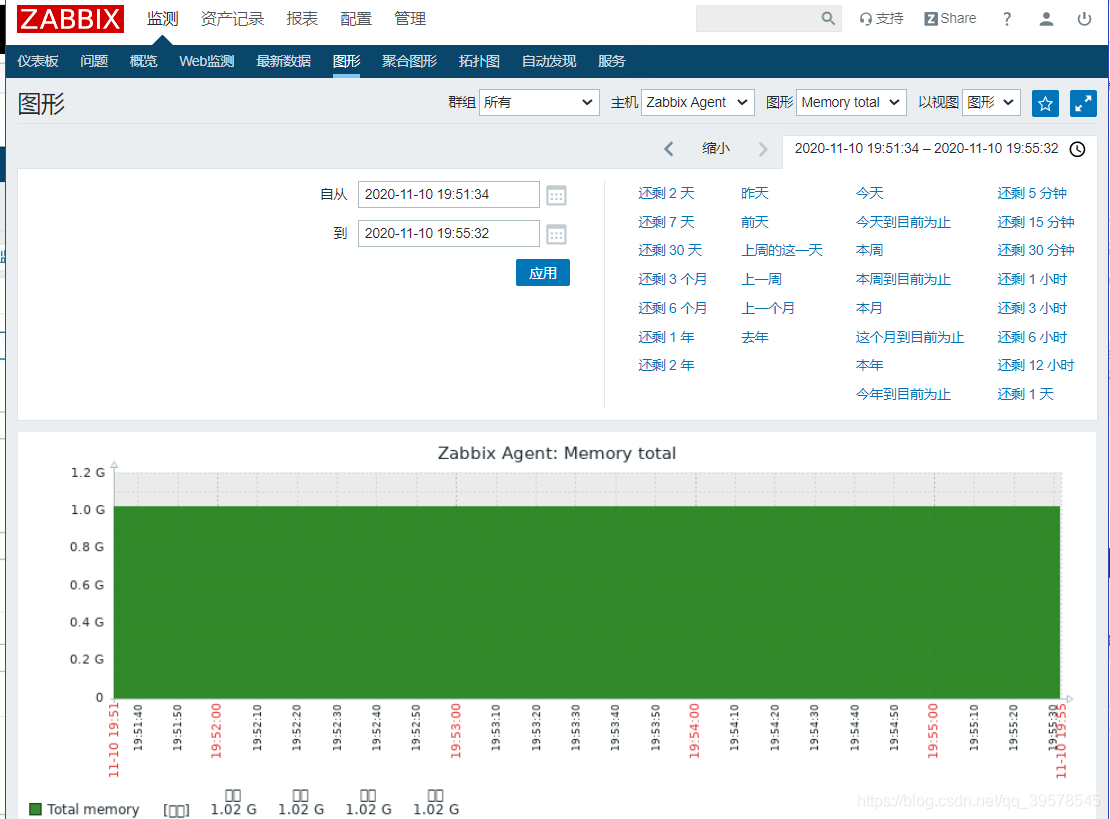Image resolution: width=1110 pixels, height=819 pixels.
Task: Open the 报表 top menu
Action: 302,19
